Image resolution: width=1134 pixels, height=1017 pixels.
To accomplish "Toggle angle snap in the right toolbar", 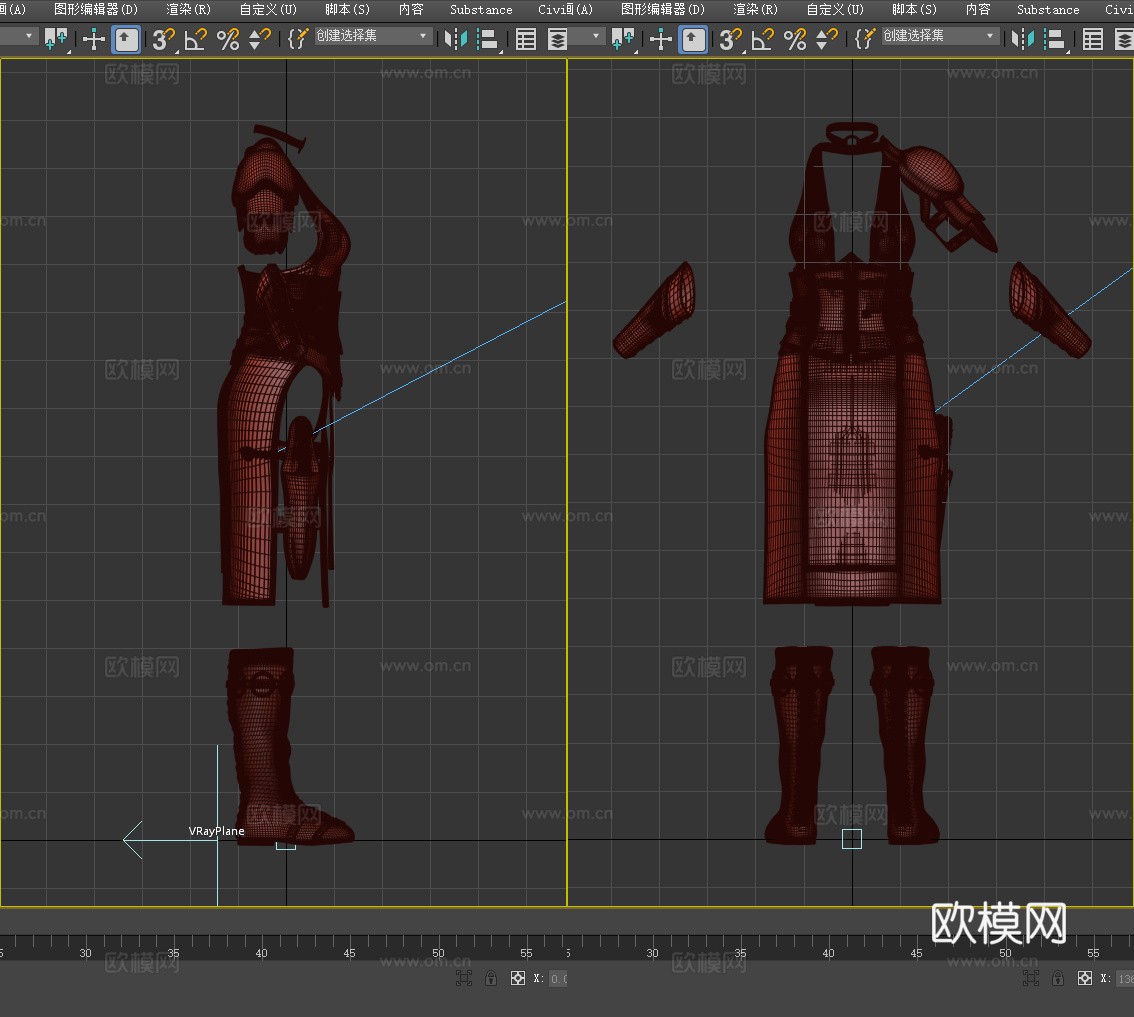I will [x=762, y=39].
